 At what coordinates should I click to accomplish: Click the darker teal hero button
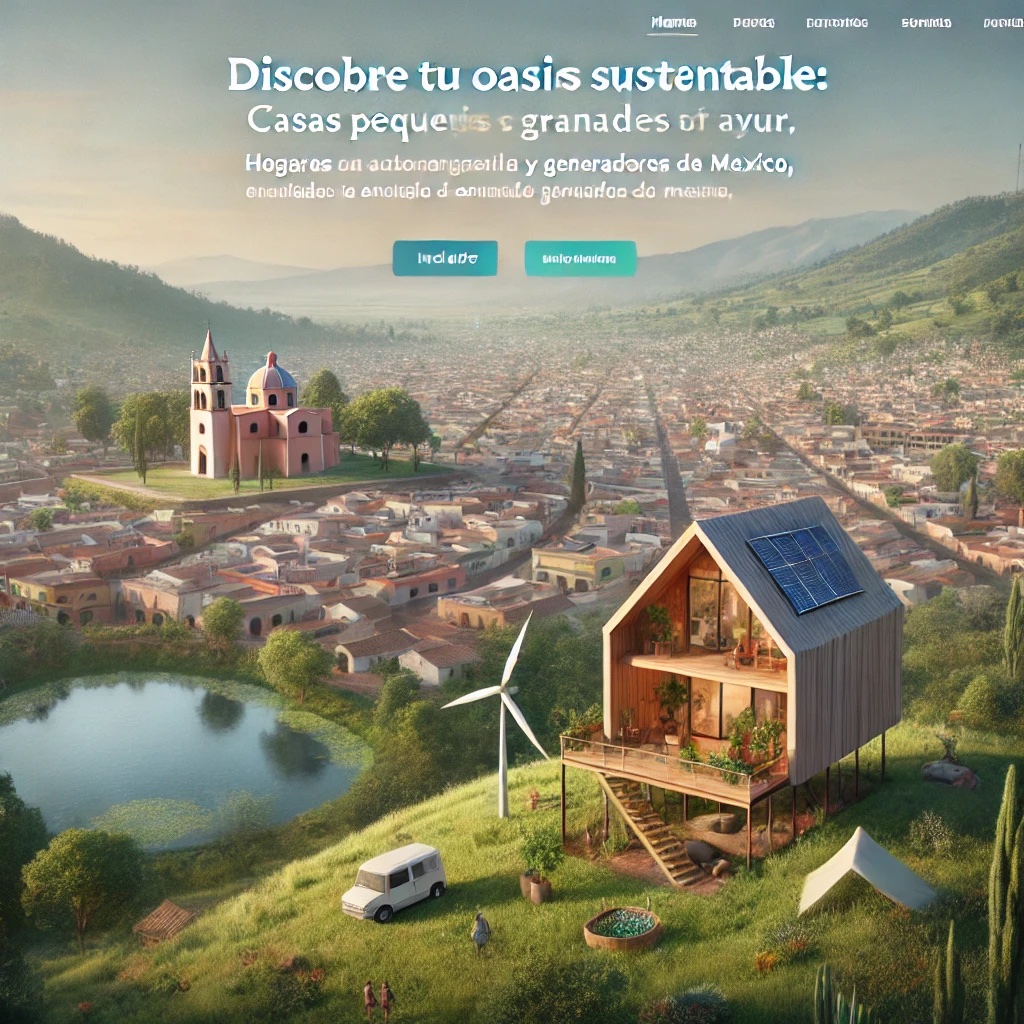(x=445, y=258)
